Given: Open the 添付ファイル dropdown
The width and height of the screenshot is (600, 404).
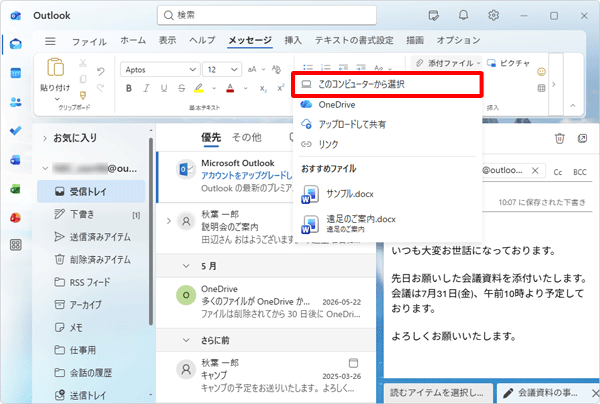Looking at the screenshot, I should pyautogui.click(x=448, y=63).
